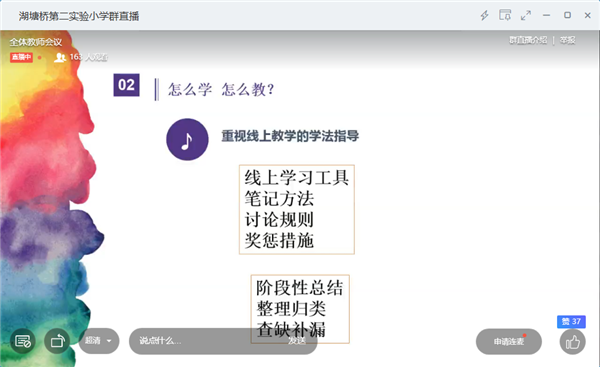Open 群直播介绍 link
Viewport: 600px width, 367px height.
pyautogui.click(x=528, y=40)
